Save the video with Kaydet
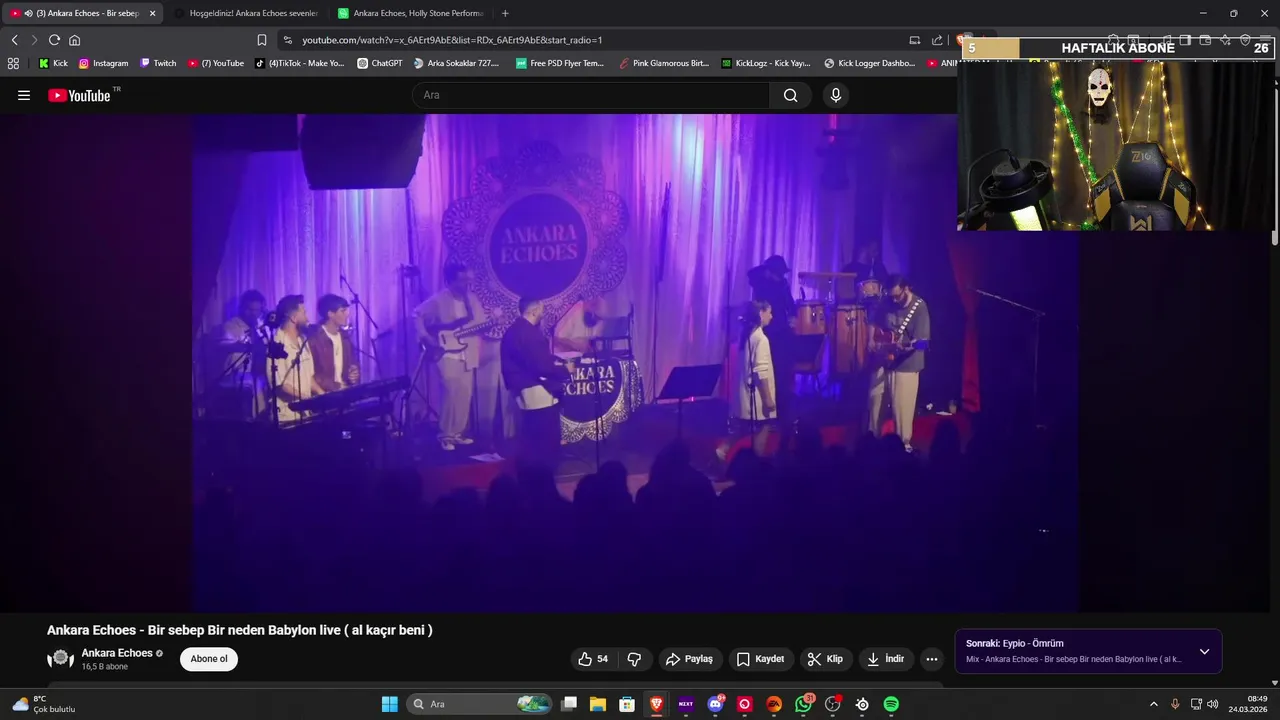This screenshot has height=720, width=1280. point(760,659)
